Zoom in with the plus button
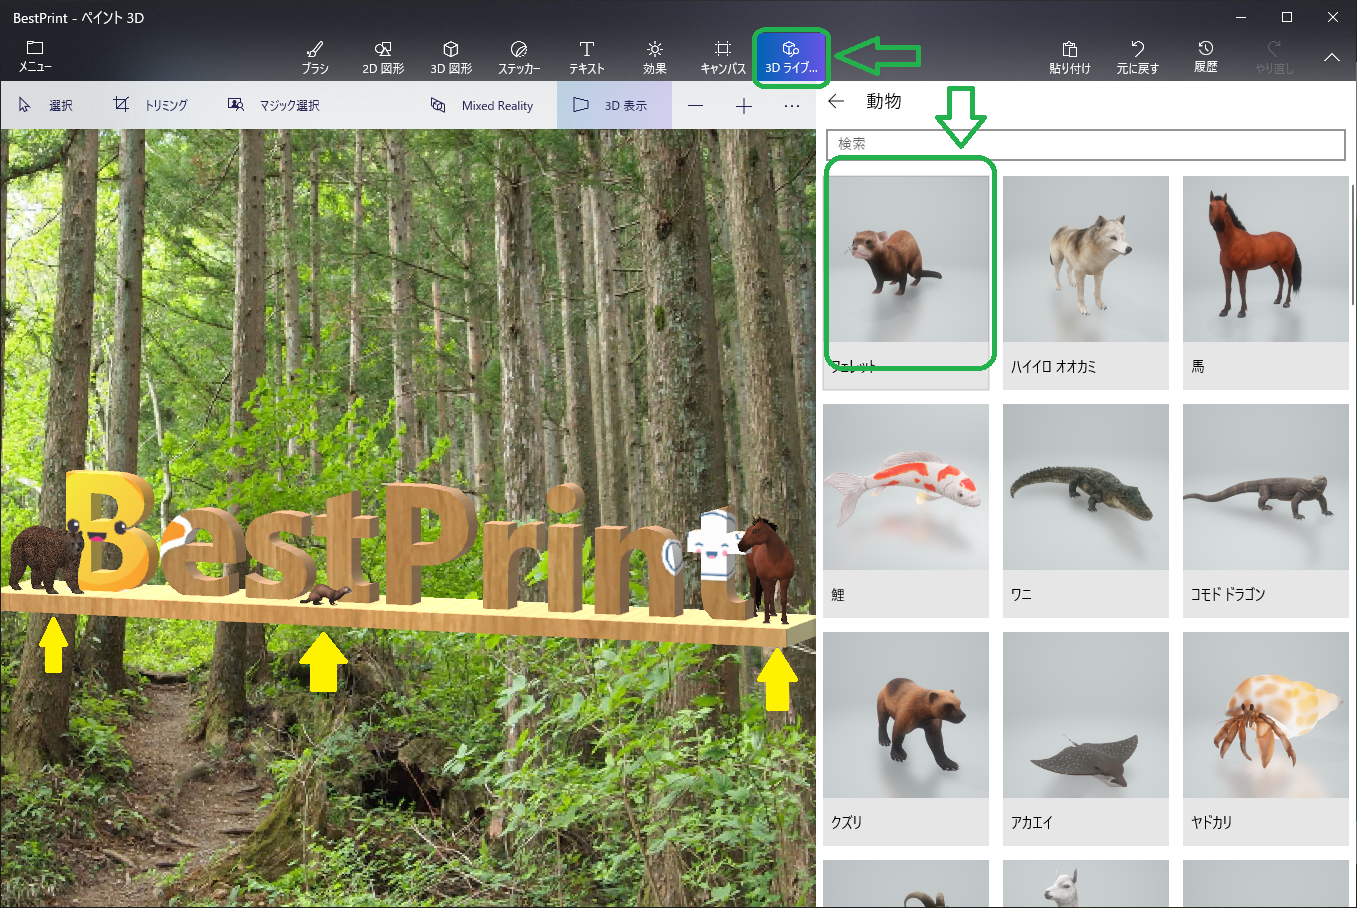The height and width of the screenshot is (908, 1357). [x=744, y=105]
